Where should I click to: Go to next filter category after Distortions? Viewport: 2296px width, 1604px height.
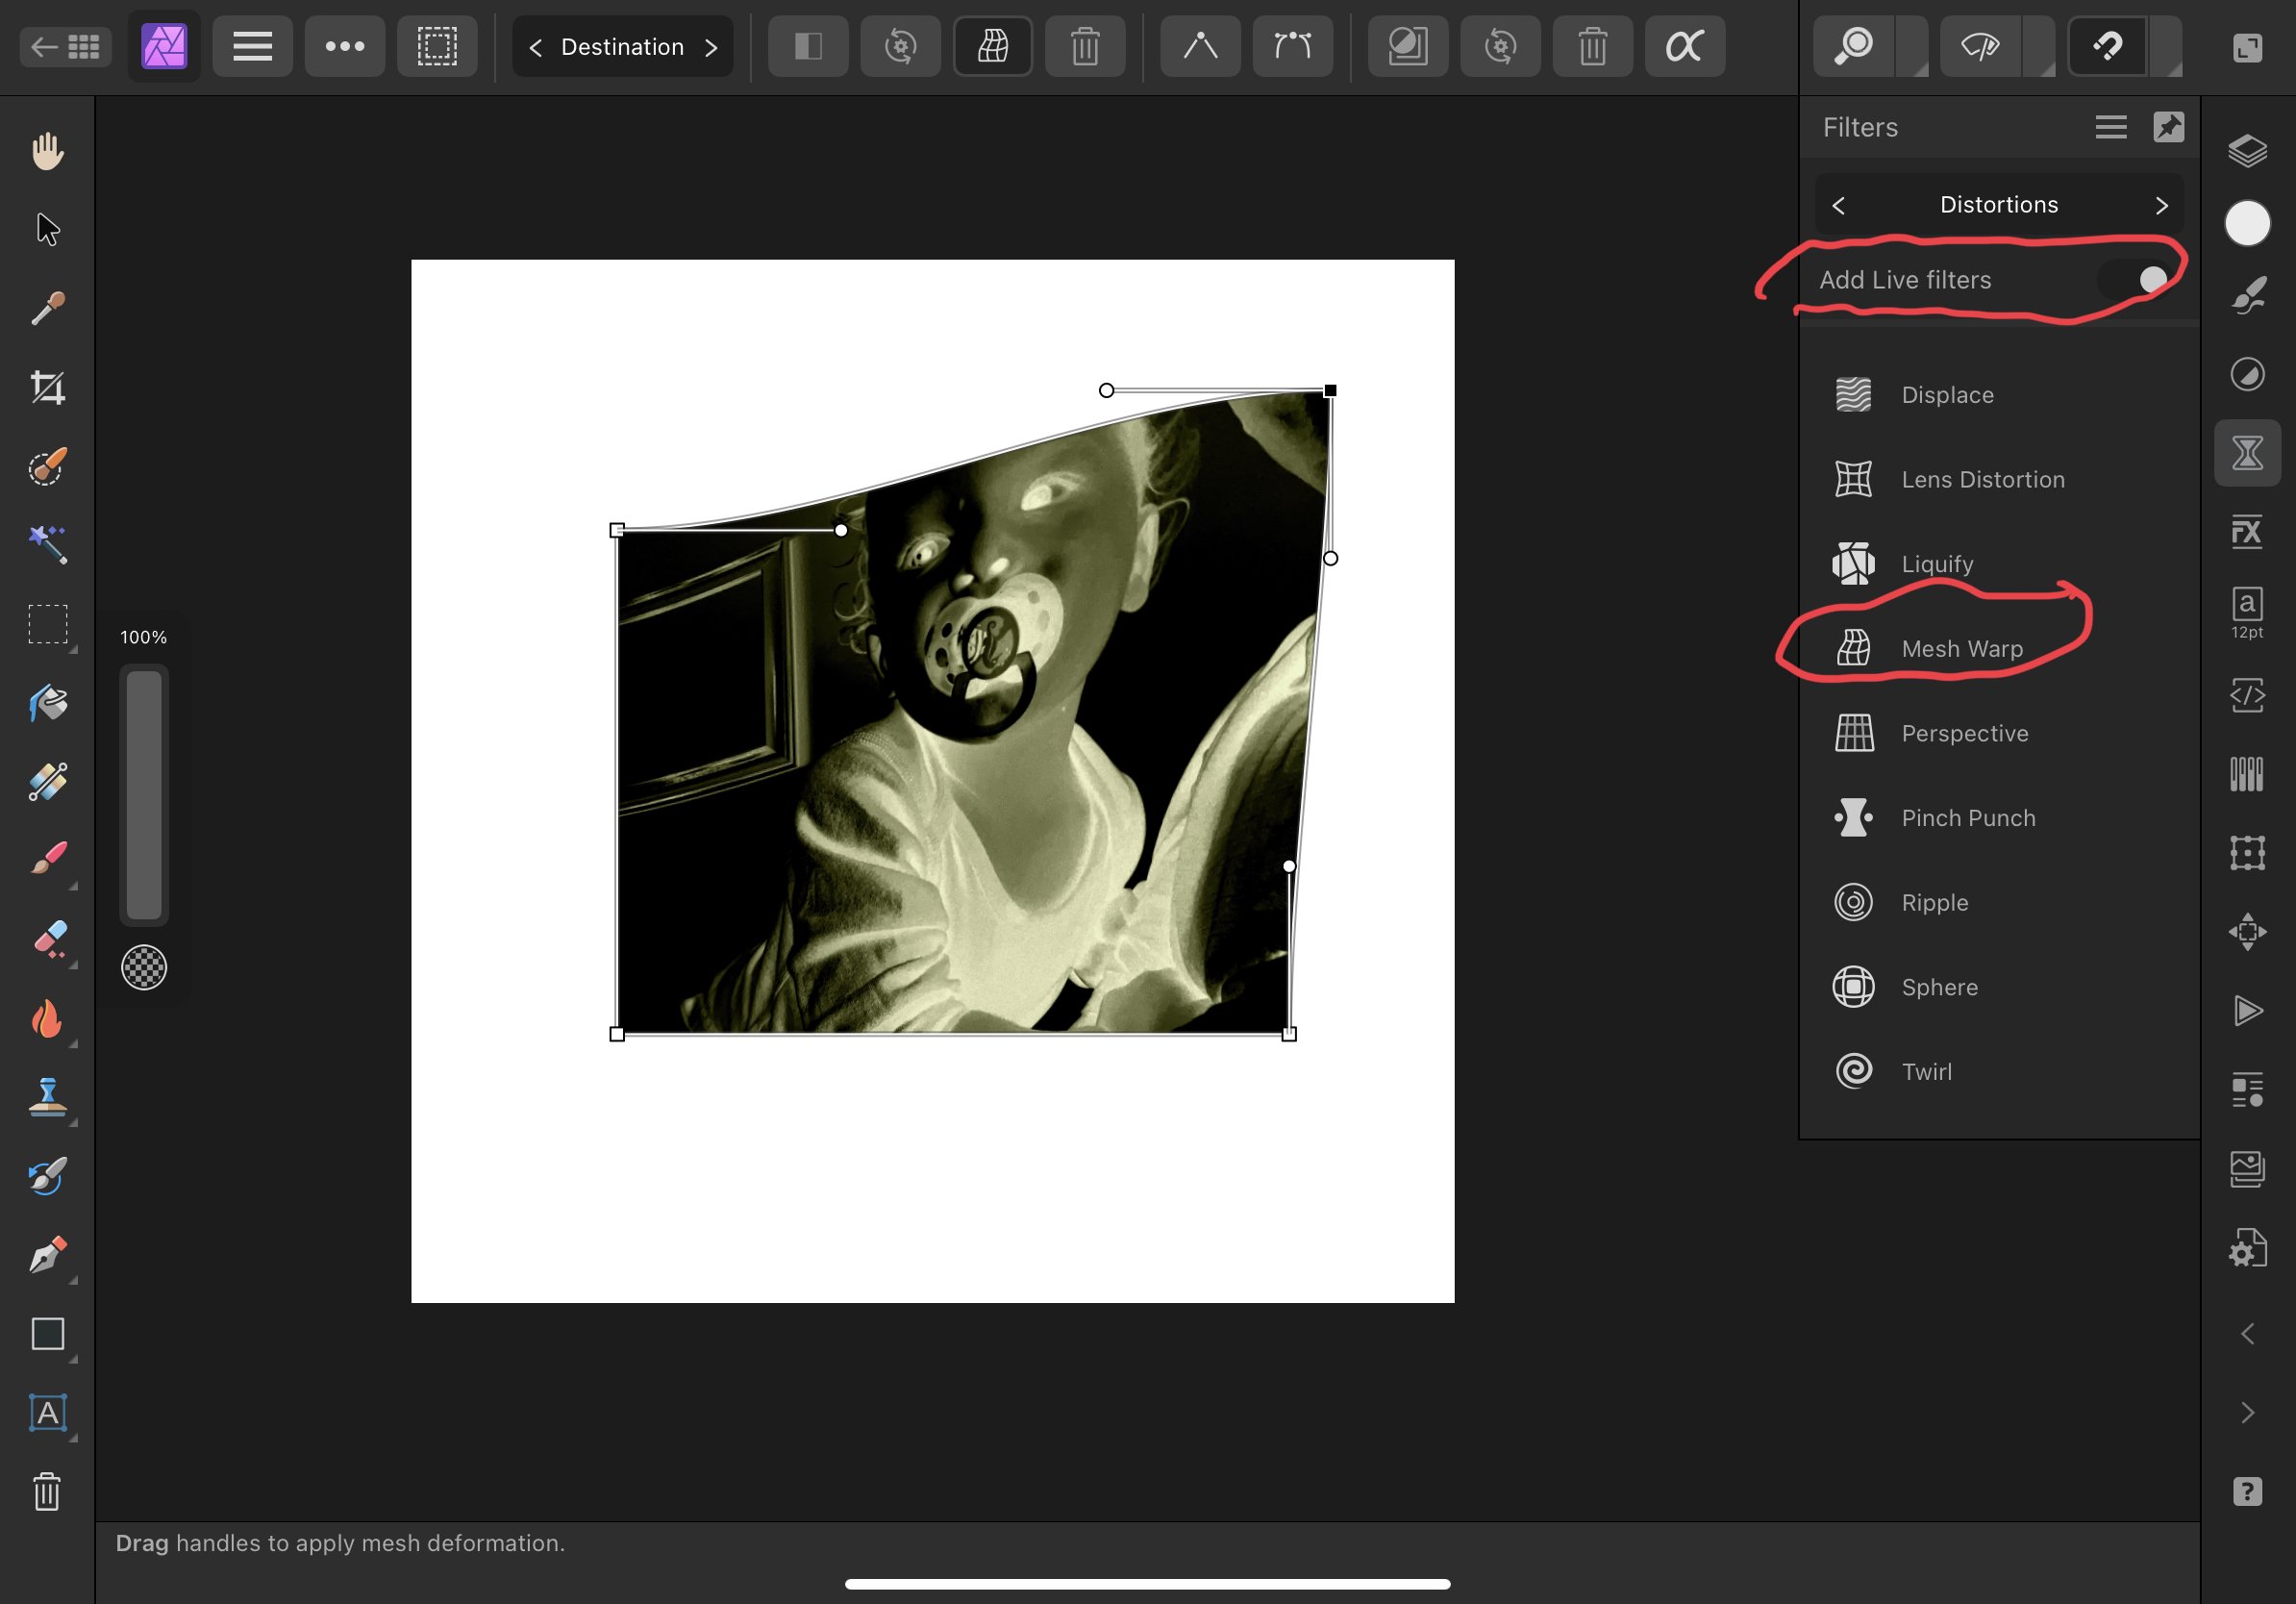2161,205
